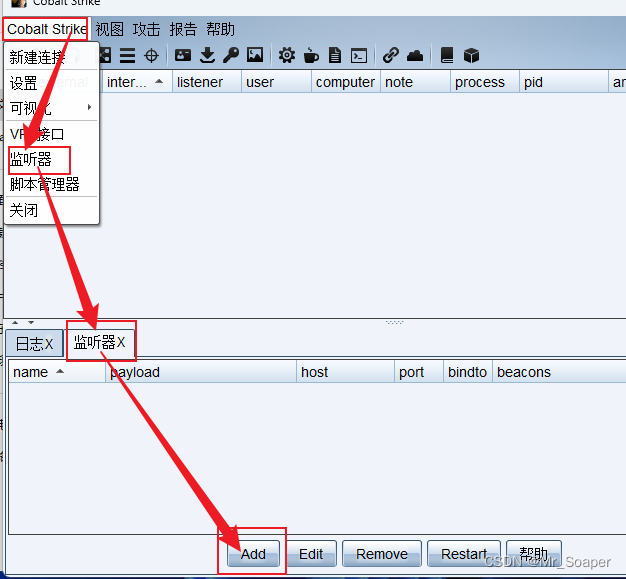Image resolution: width=626 pixels, height=579 pixels.
Task: Open the 攻击 menu
Action: (x=147, y=29)
